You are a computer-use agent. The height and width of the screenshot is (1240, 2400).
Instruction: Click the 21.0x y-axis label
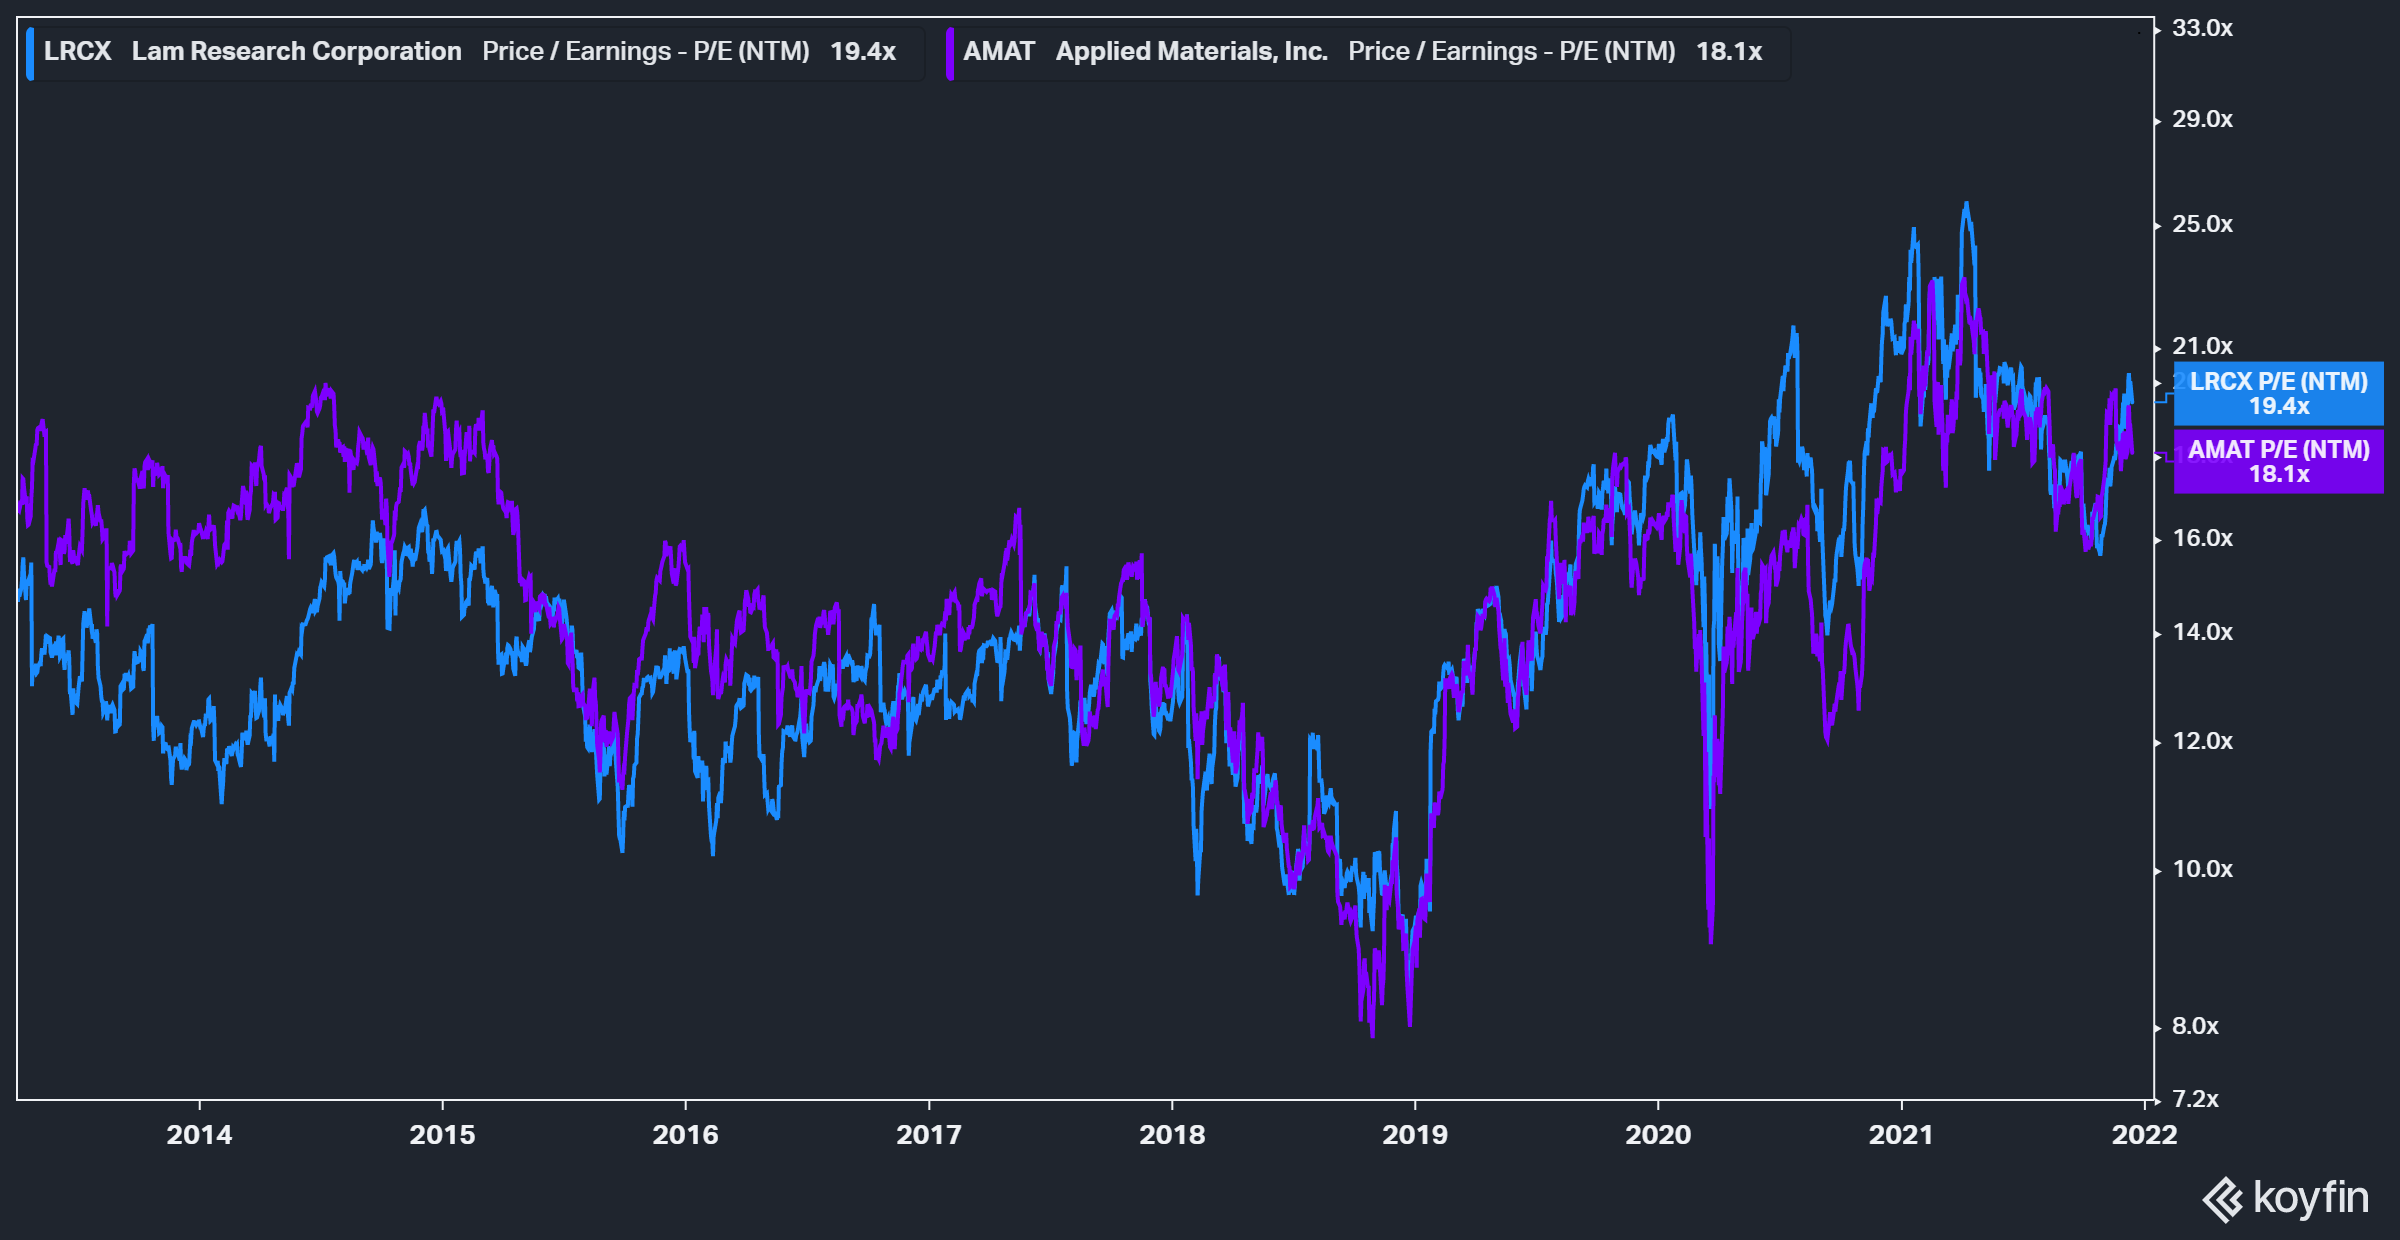click(x=2202, y=346)
